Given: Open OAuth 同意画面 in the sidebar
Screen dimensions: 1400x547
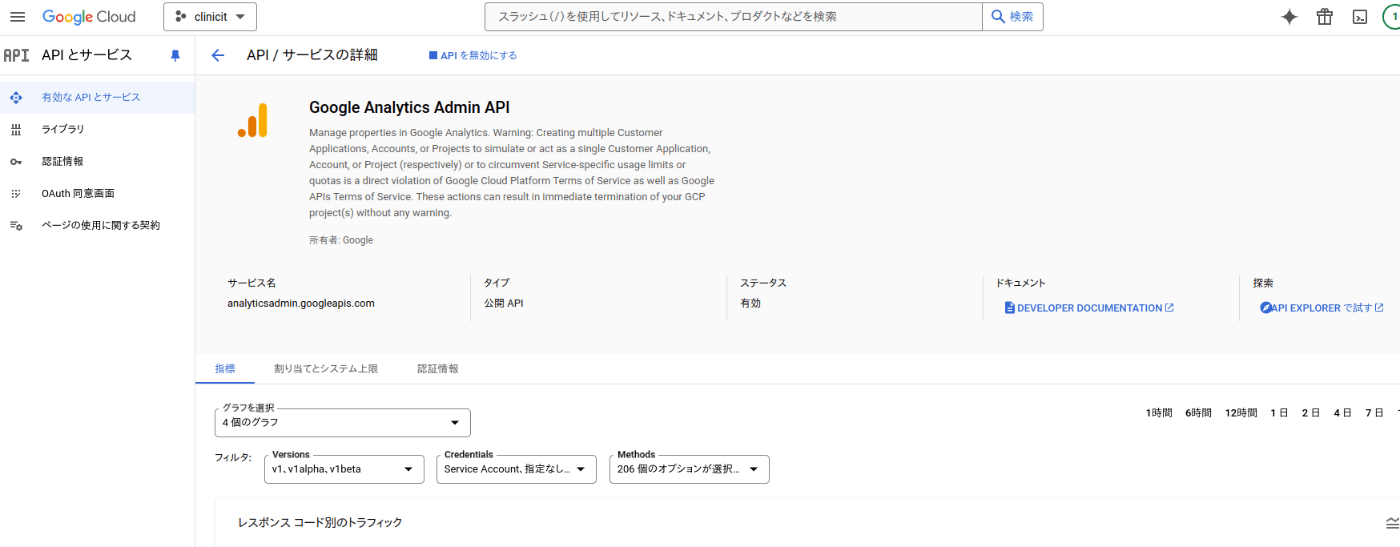Looking at the screenshot, I should click(97, 193).
